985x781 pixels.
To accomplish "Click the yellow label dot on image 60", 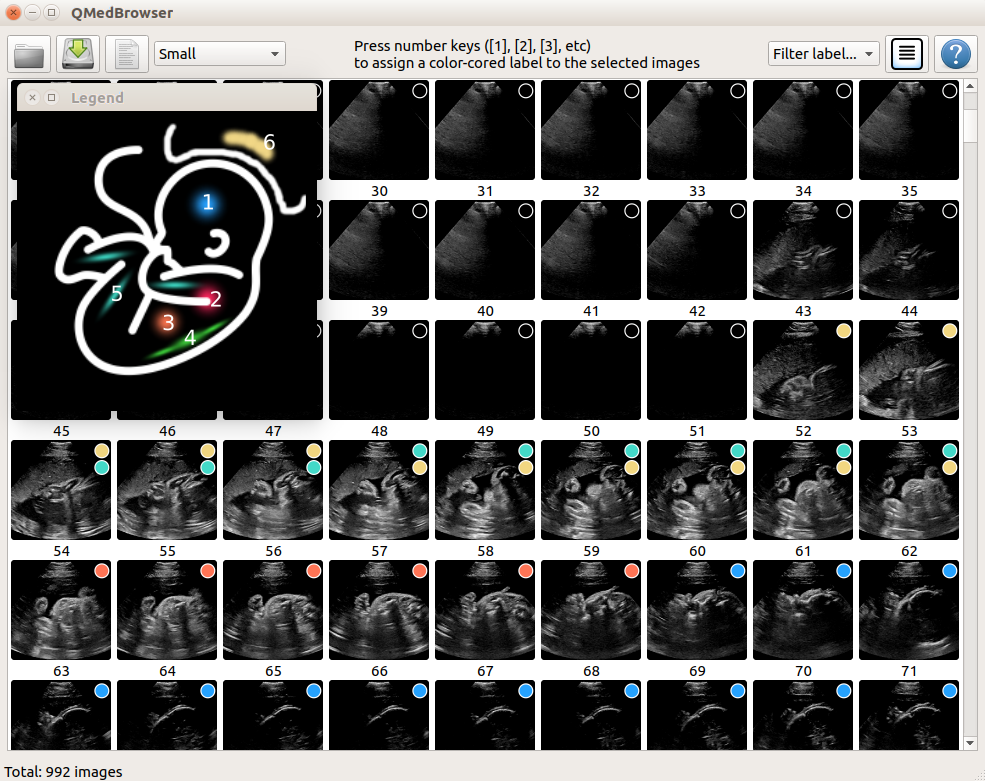I will click(737, 467).
